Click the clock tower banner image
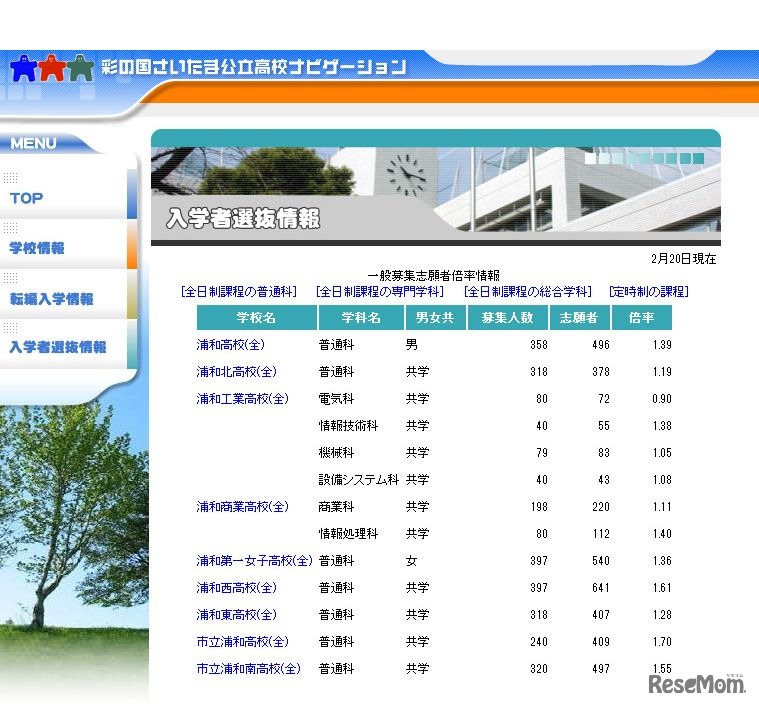The height and width of the screenshot is (707, 759). [435, 190]
